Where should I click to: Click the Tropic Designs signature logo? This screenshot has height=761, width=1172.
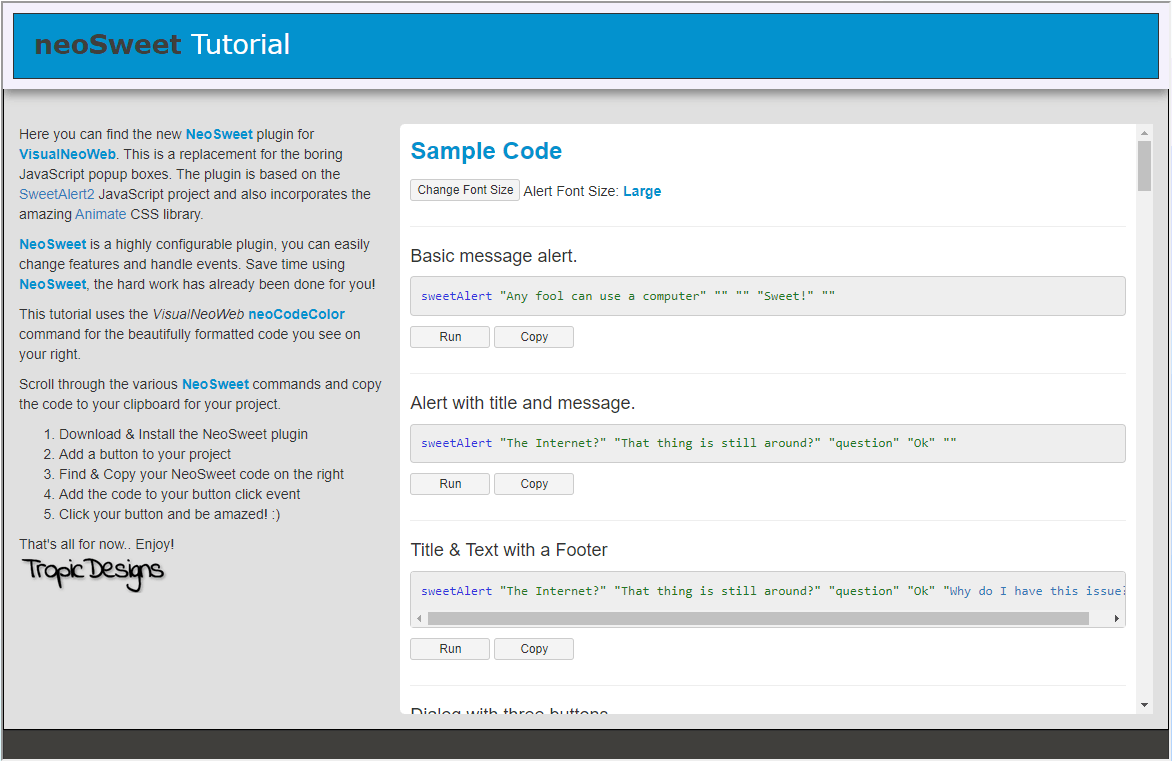point(93,573)
